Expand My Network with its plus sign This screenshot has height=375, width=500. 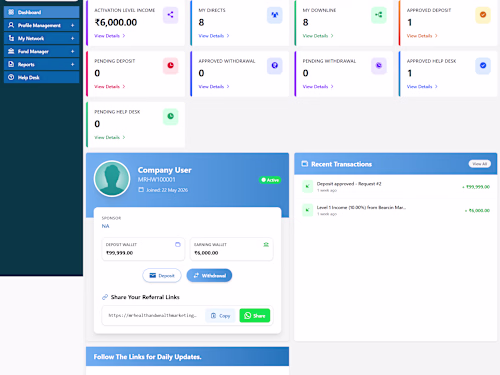tap(72, 38)
